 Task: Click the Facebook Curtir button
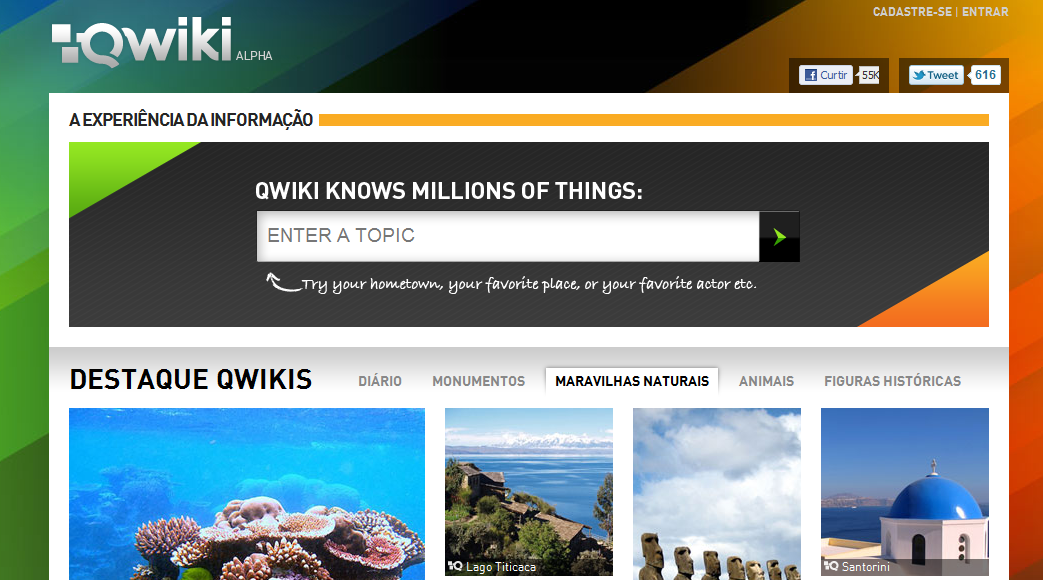(x=825, y=75)
